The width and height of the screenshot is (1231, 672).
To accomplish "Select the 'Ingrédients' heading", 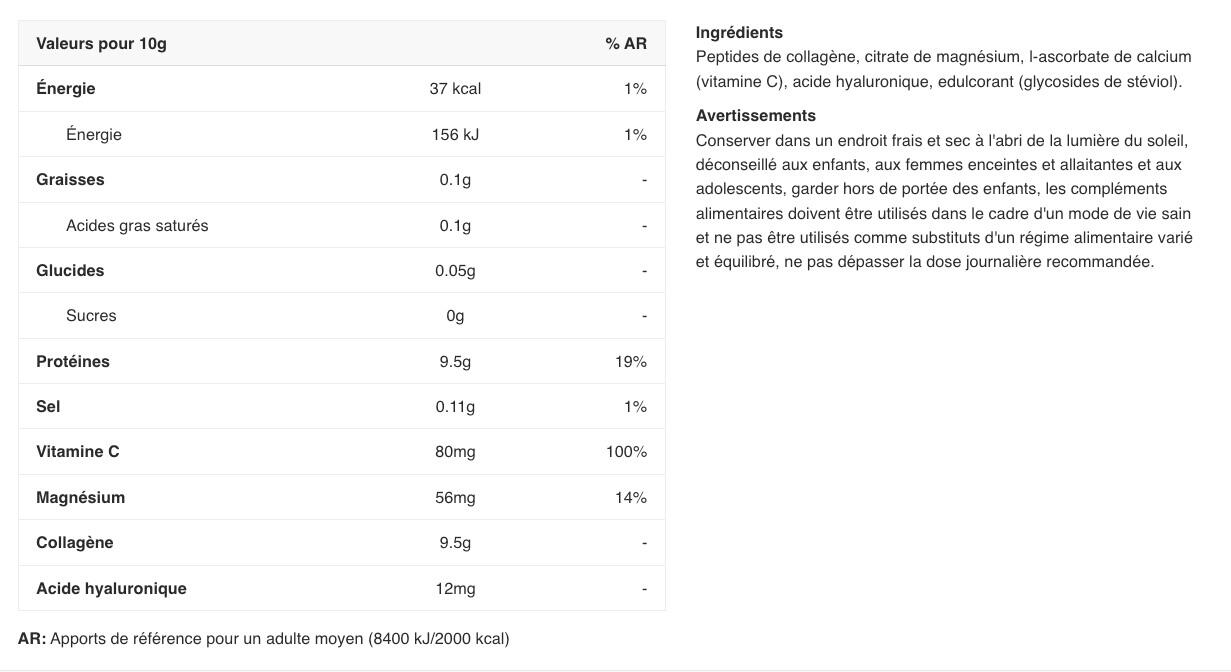I will pos(739,32).
